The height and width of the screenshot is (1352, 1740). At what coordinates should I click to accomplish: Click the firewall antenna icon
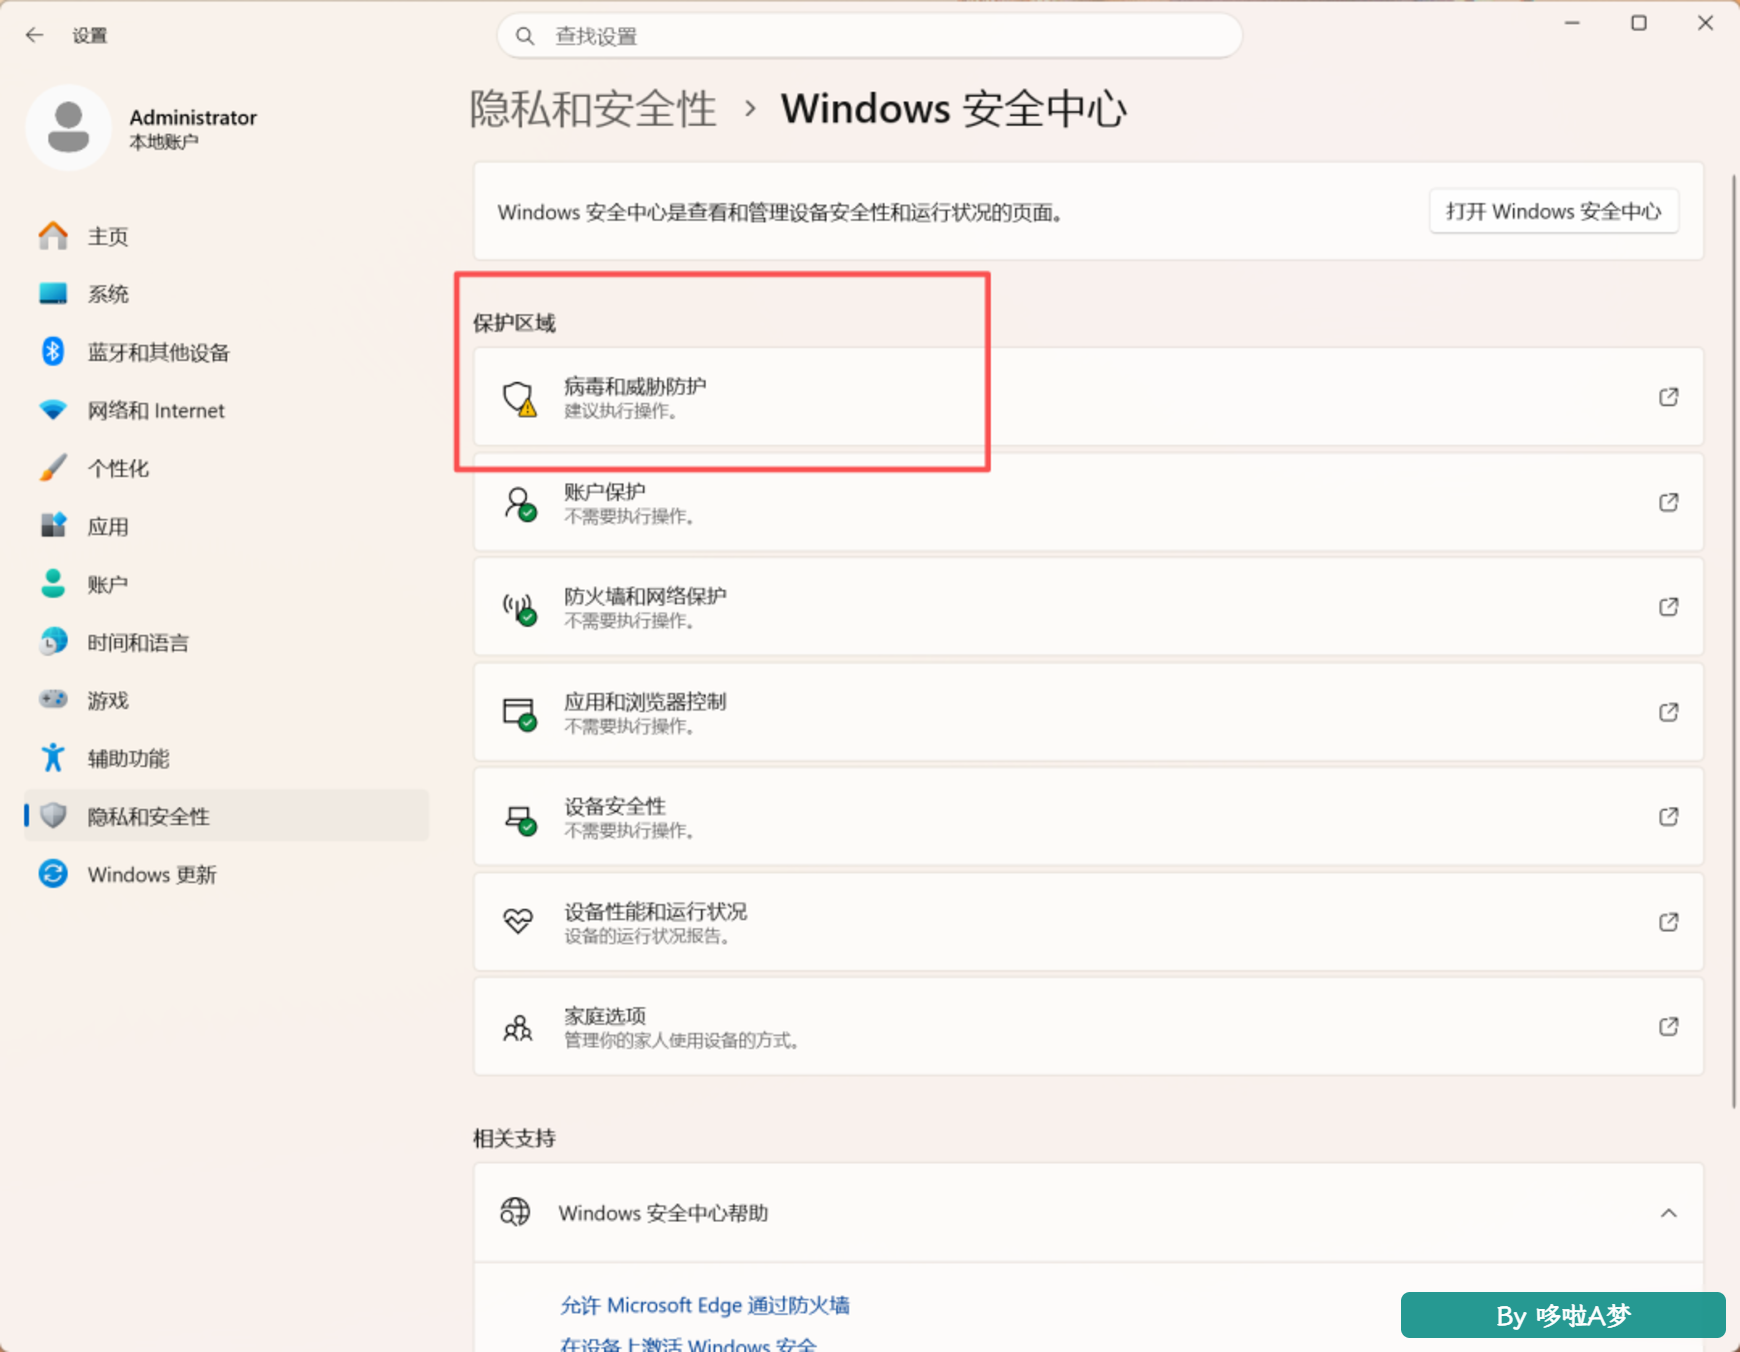pyautogui.click(x=519, y=608)
